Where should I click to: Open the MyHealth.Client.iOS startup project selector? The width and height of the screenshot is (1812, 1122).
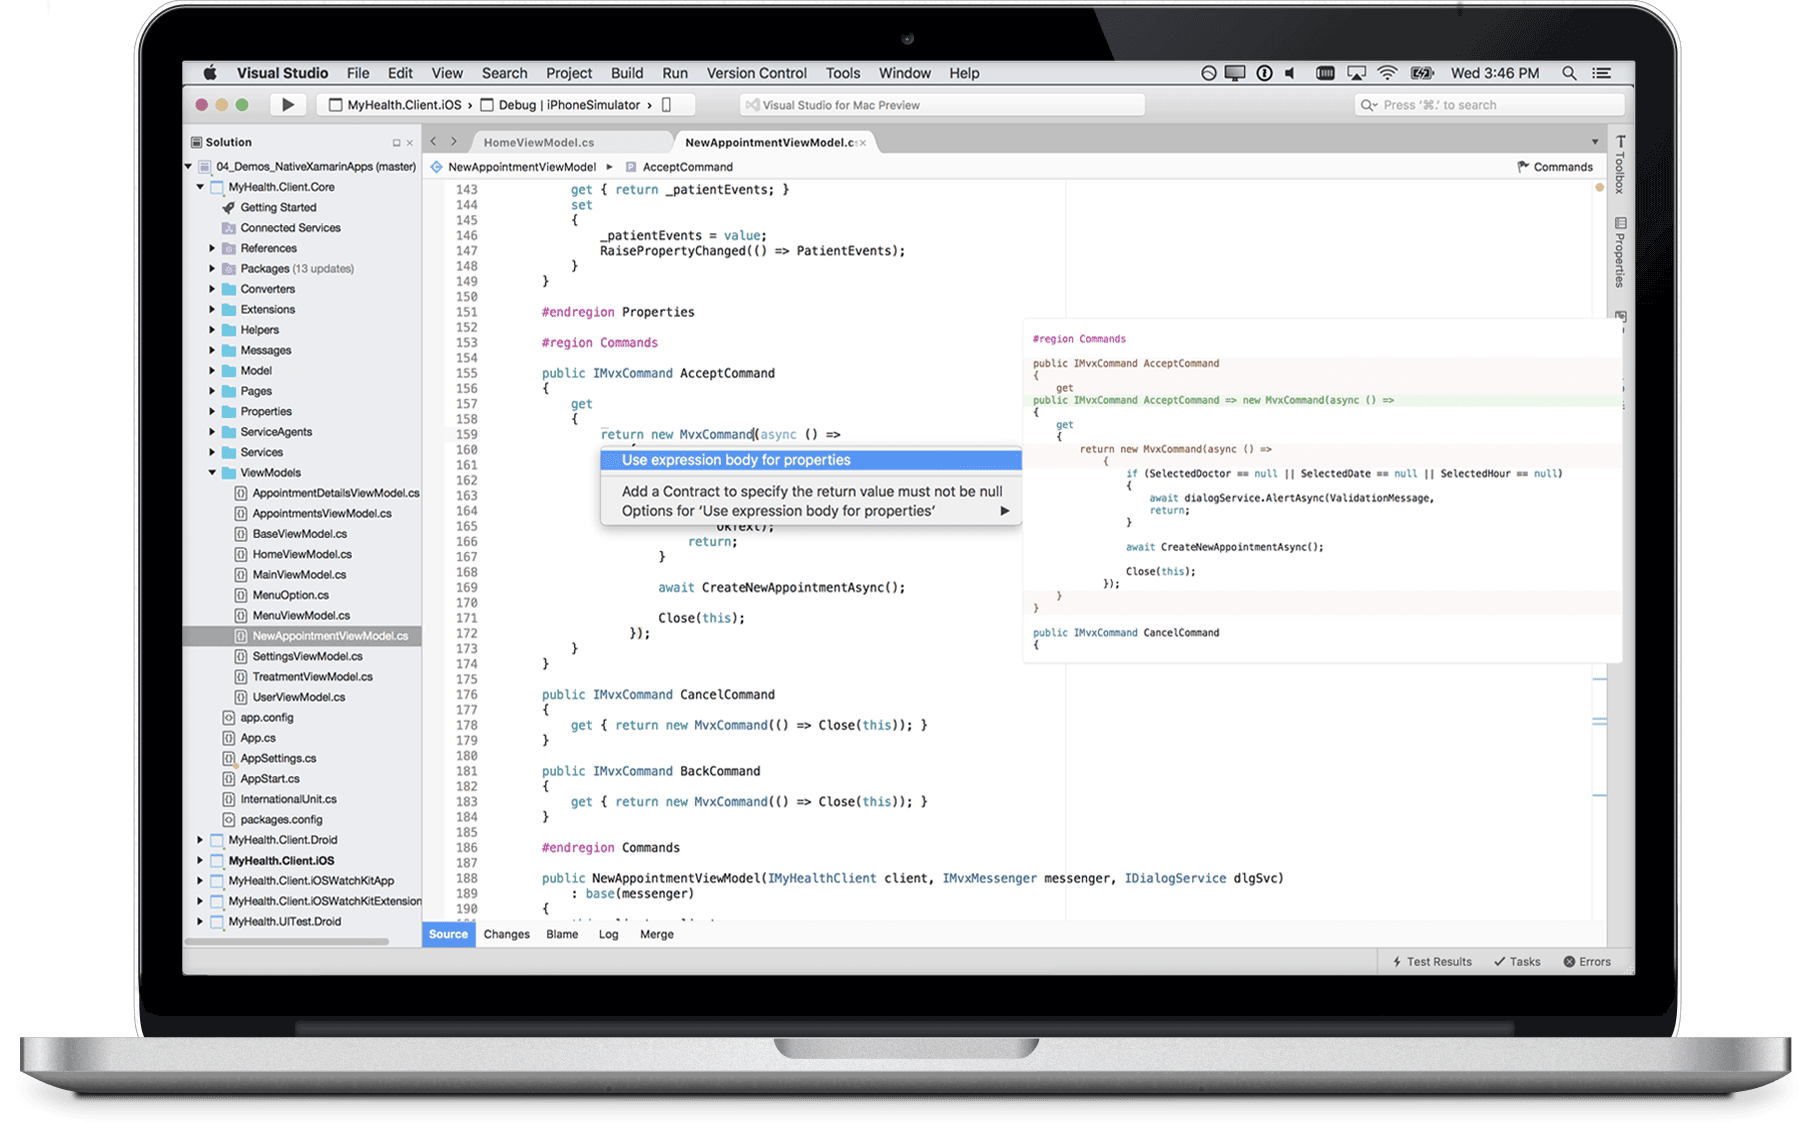tap(395, 105)
